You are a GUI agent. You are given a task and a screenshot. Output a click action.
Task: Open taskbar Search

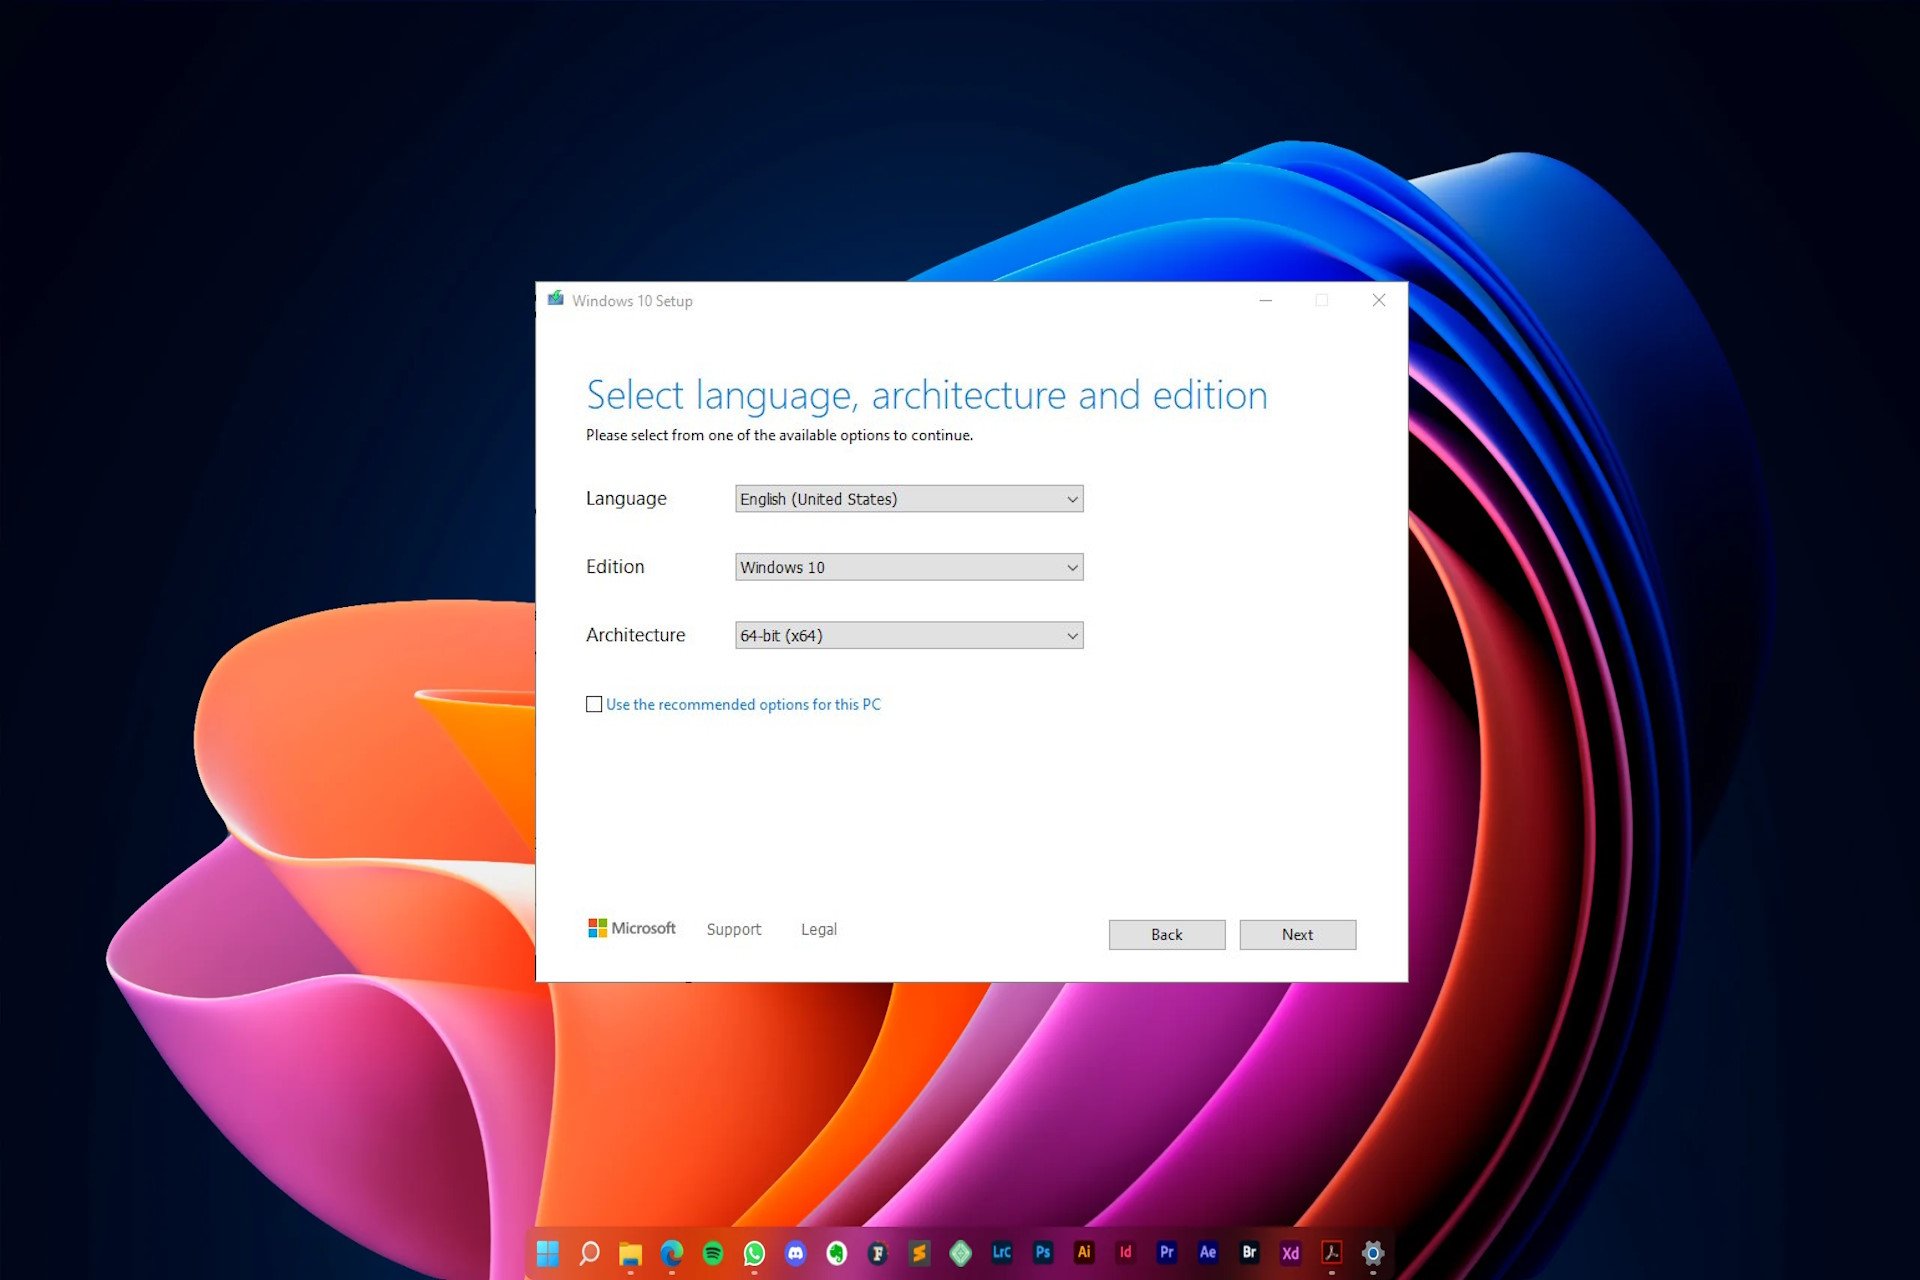pos(590,1252)
